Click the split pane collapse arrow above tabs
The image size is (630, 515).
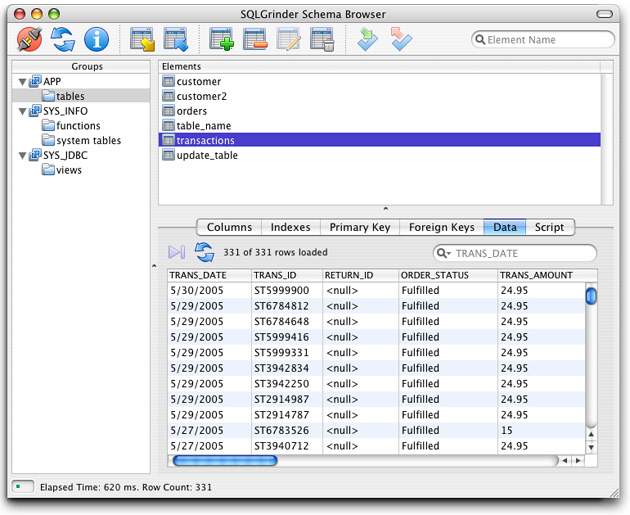(386, 208)
